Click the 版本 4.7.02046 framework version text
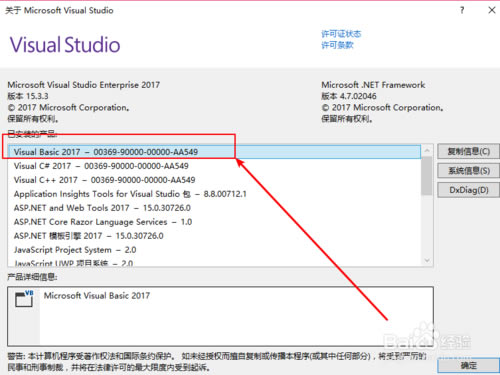Viewport: 500px width, 375px height. pos(349,96)
